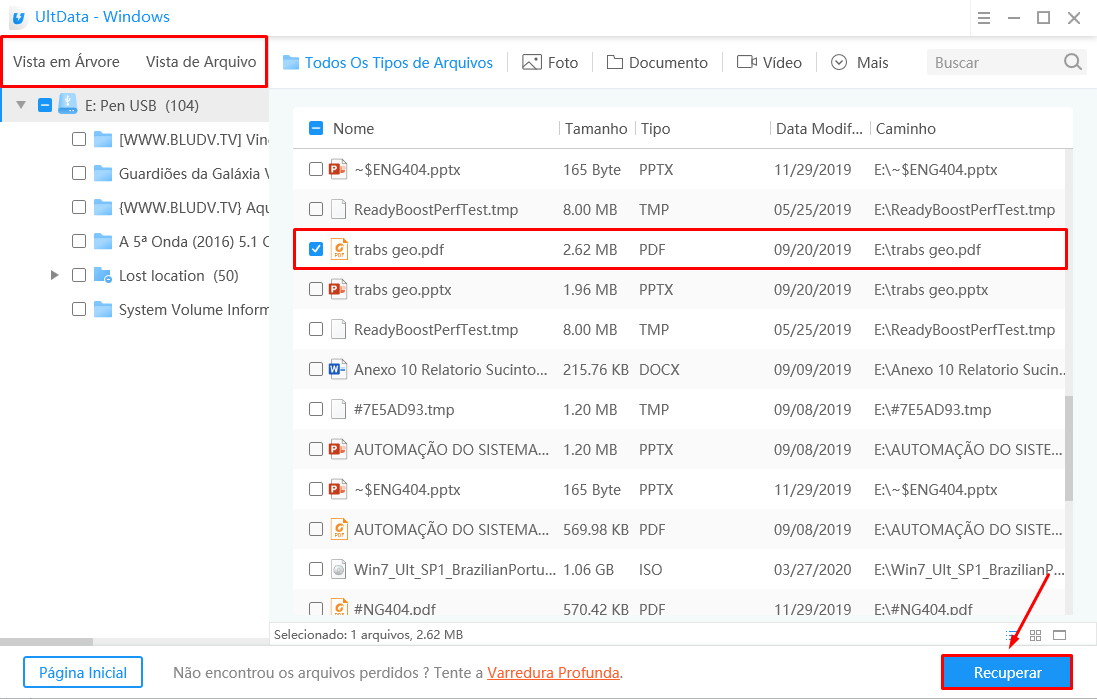Expand the Lost location folder
The height and width of the screenshot is (699, 1097).
pyautogui.click(x=55, y=275)
